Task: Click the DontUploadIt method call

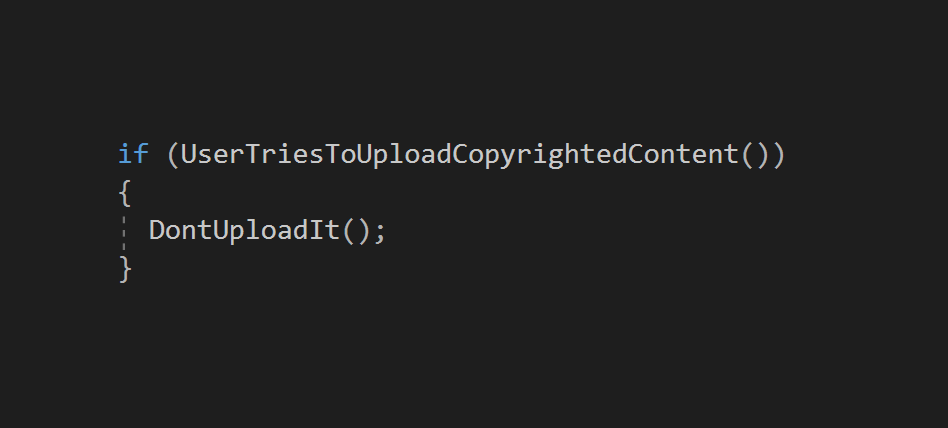Action: coord(244,231)
